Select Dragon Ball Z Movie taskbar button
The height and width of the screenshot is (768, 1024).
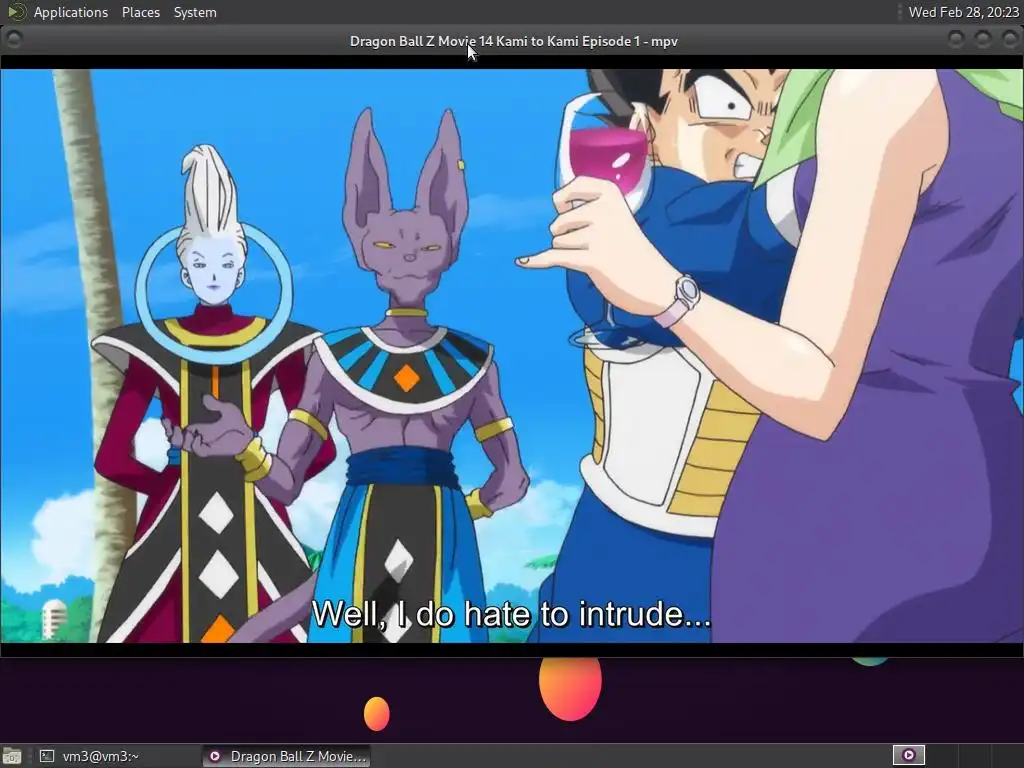point(286,756)
